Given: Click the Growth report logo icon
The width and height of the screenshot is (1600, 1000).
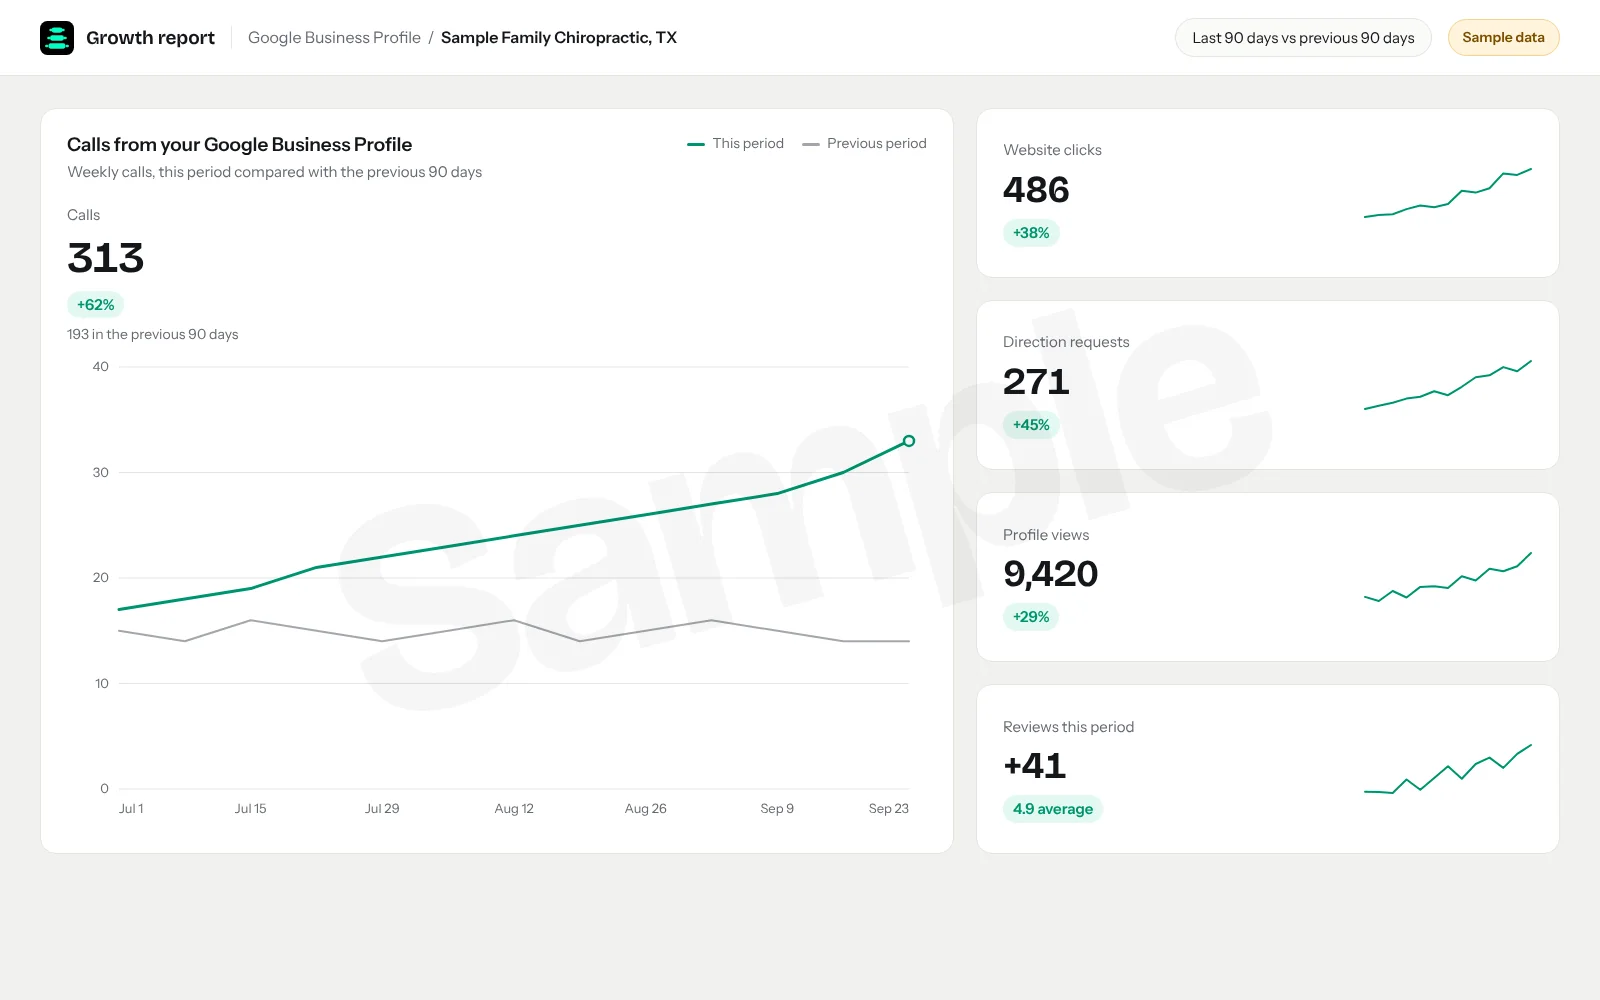Looking at the screenshot, I should (x=57, y=38).
